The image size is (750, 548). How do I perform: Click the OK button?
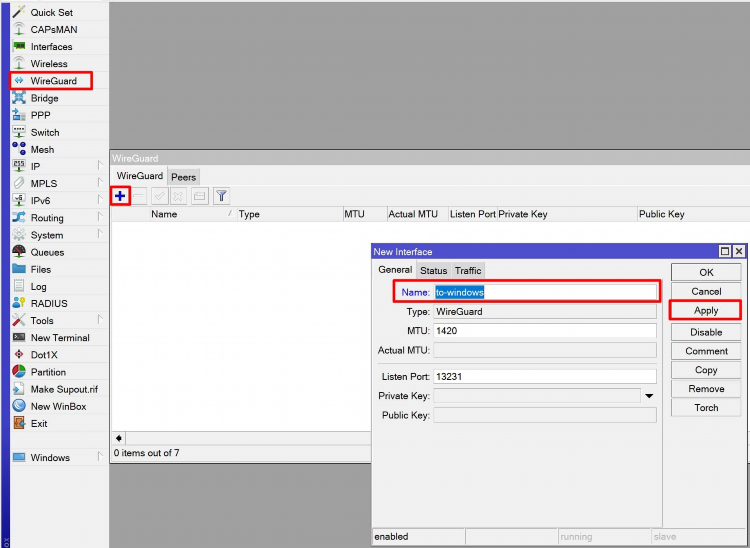pyautogui.click(x=706, y=273)
